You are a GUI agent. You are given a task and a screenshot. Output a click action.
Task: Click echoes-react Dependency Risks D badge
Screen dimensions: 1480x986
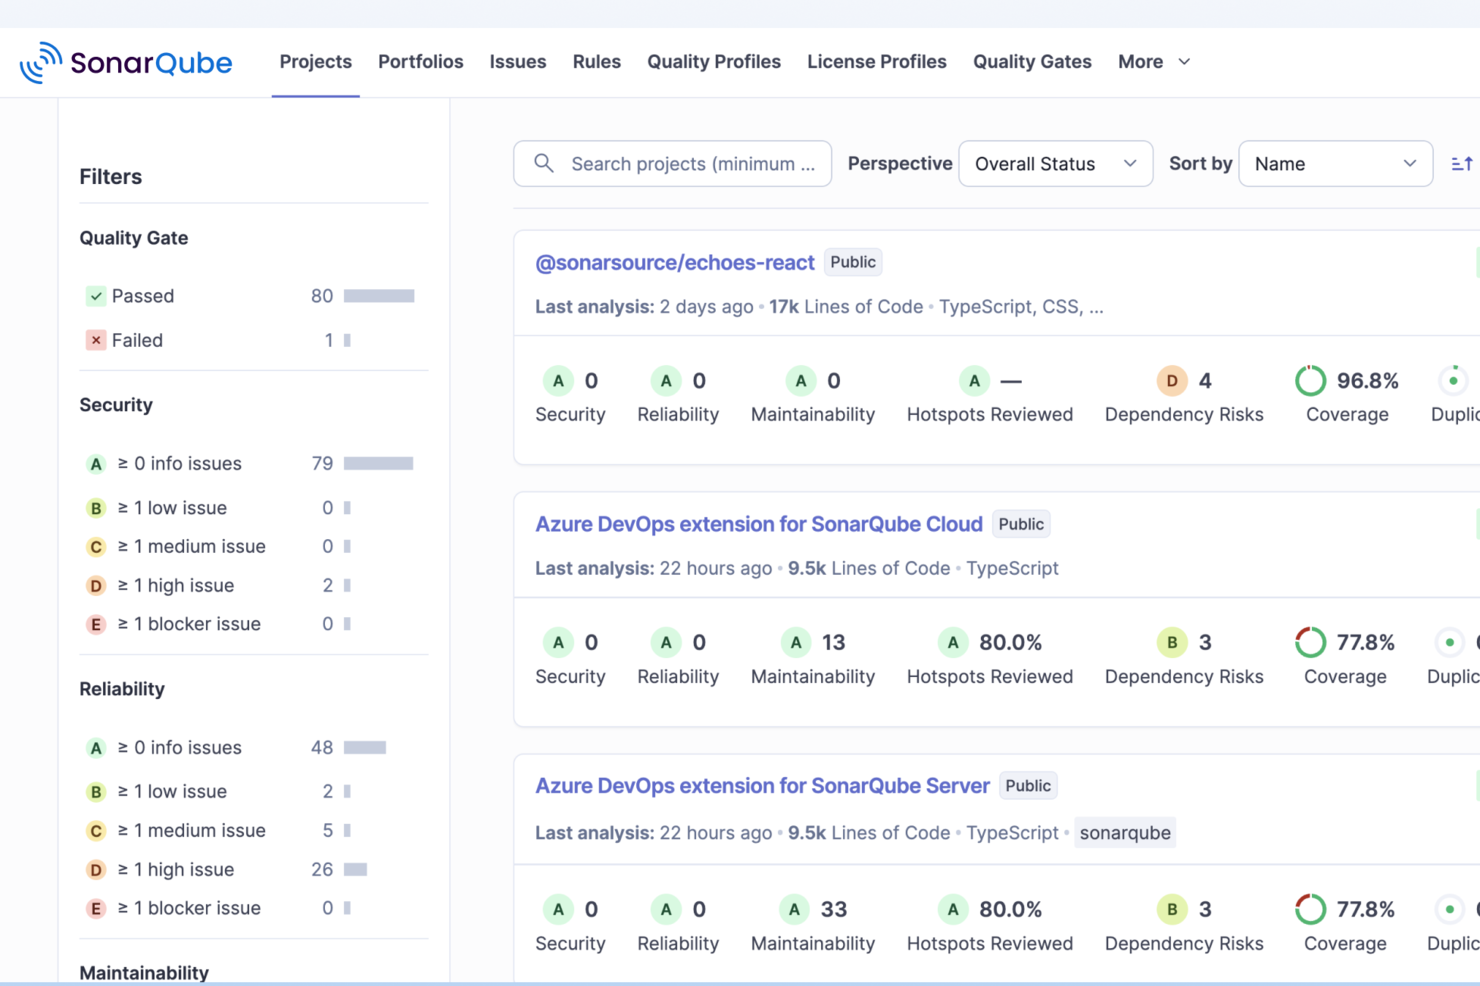tap(1172, 381)
